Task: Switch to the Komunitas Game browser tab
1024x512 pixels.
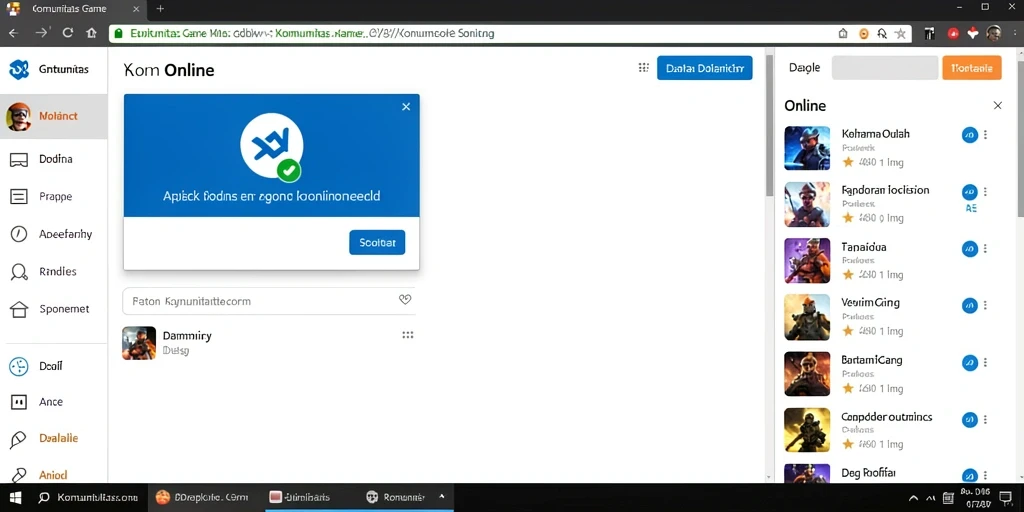Action: (73, 9)
